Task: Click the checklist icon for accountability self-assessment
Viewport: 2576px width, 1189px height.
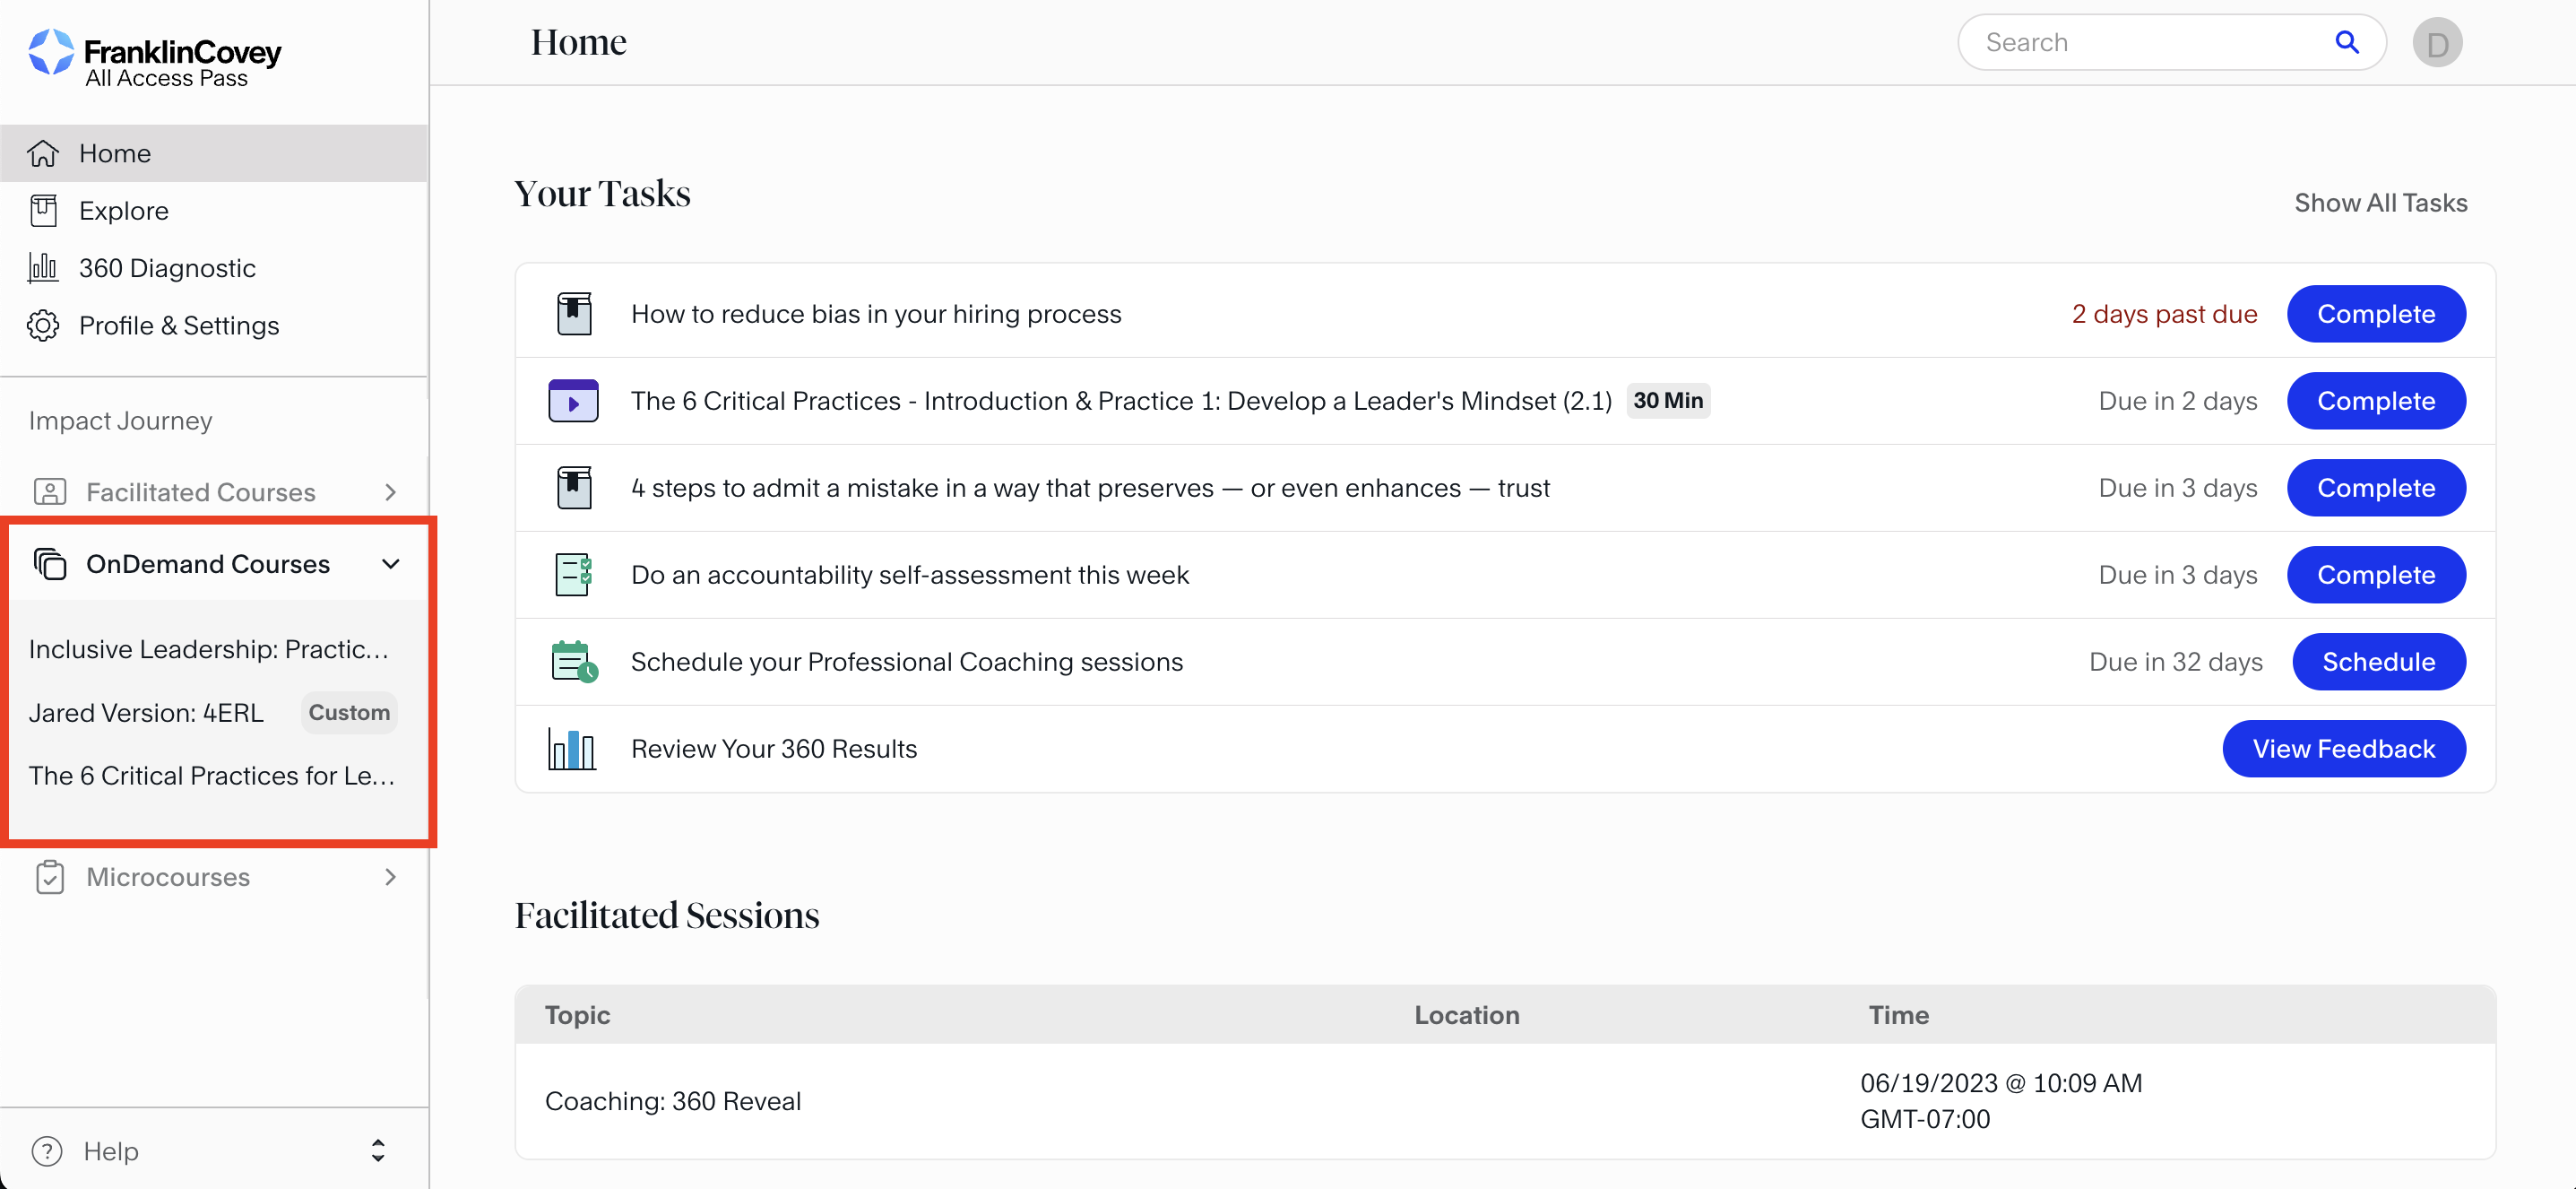Action: [573, 575]
